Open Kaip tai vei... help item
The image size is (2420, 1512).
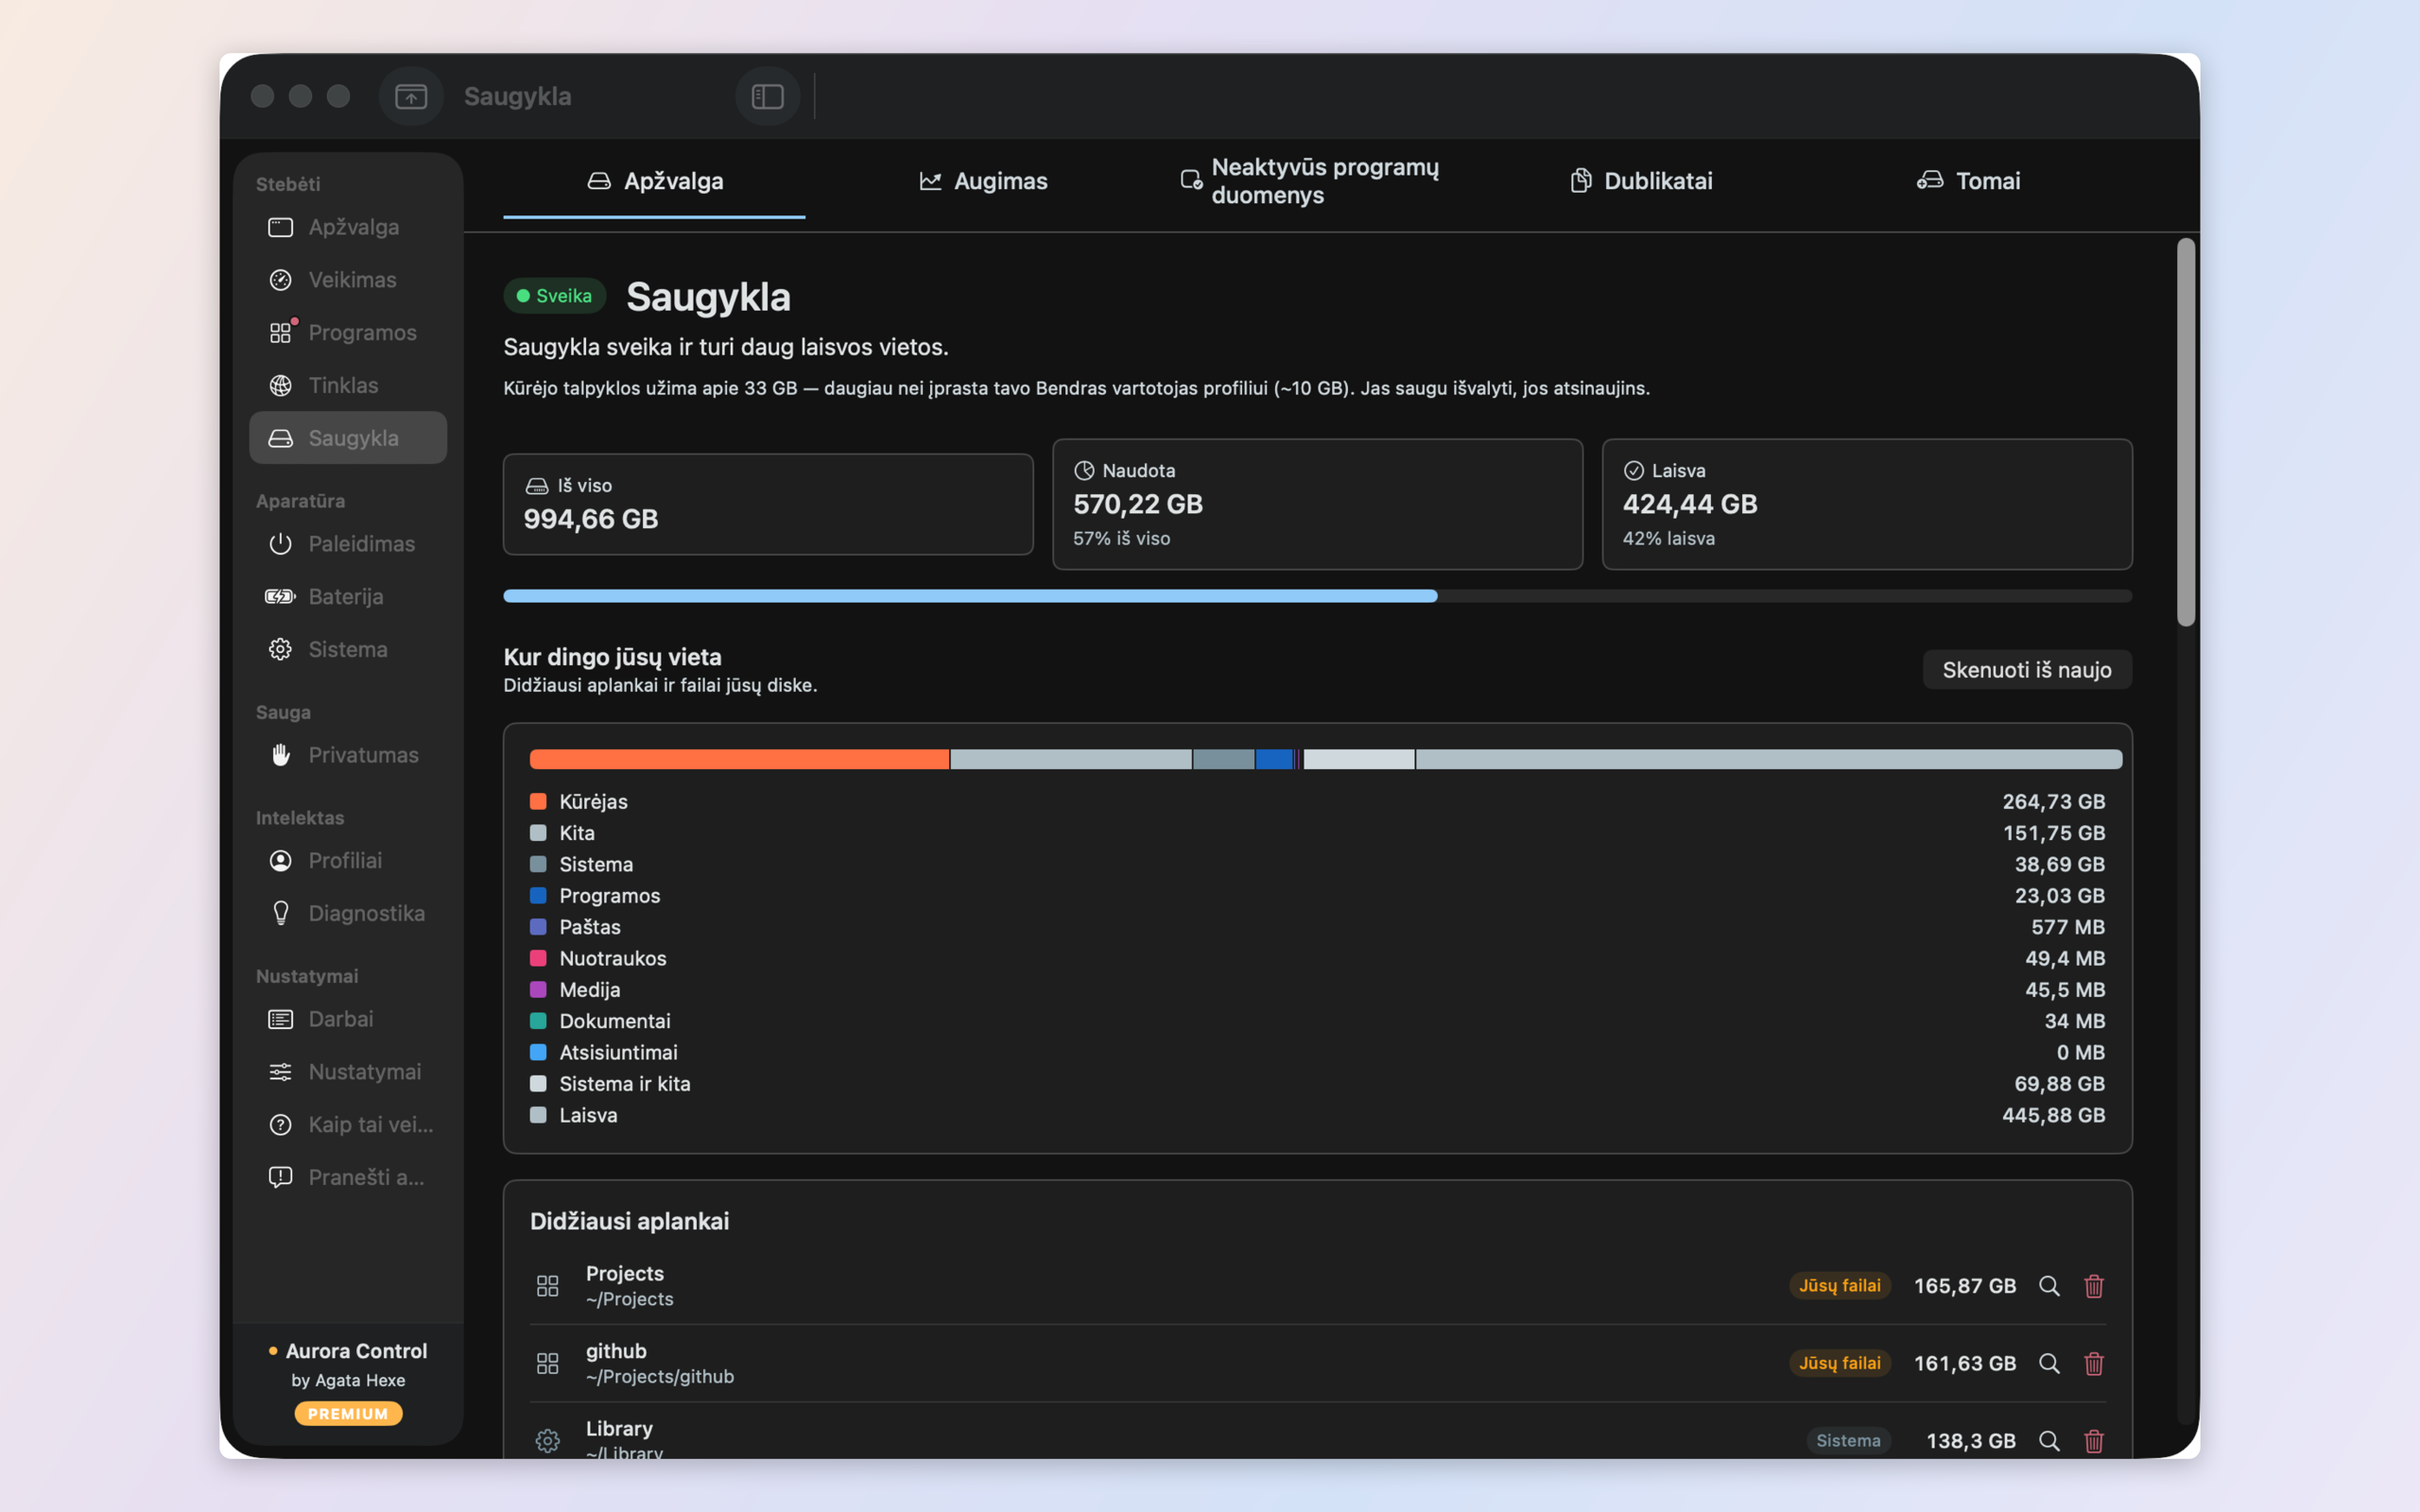tap(348, 1125)
